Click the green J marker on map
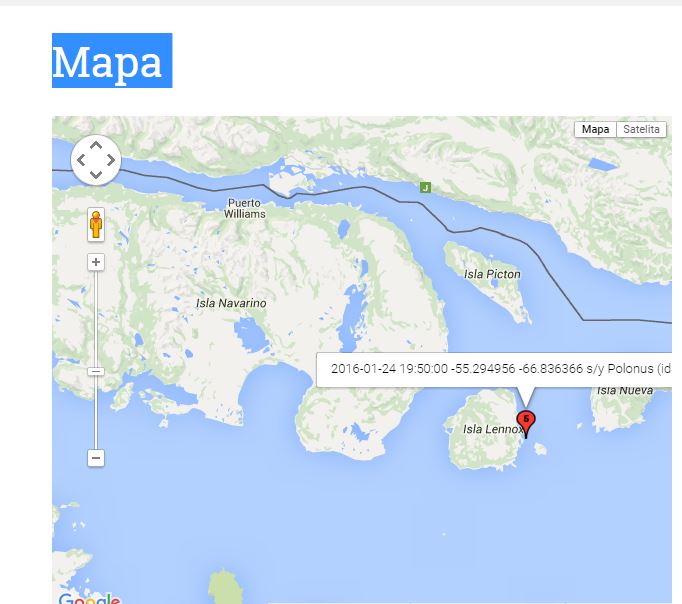The width and height of the screenshot is (682, 604). click(x=425, y=187)
